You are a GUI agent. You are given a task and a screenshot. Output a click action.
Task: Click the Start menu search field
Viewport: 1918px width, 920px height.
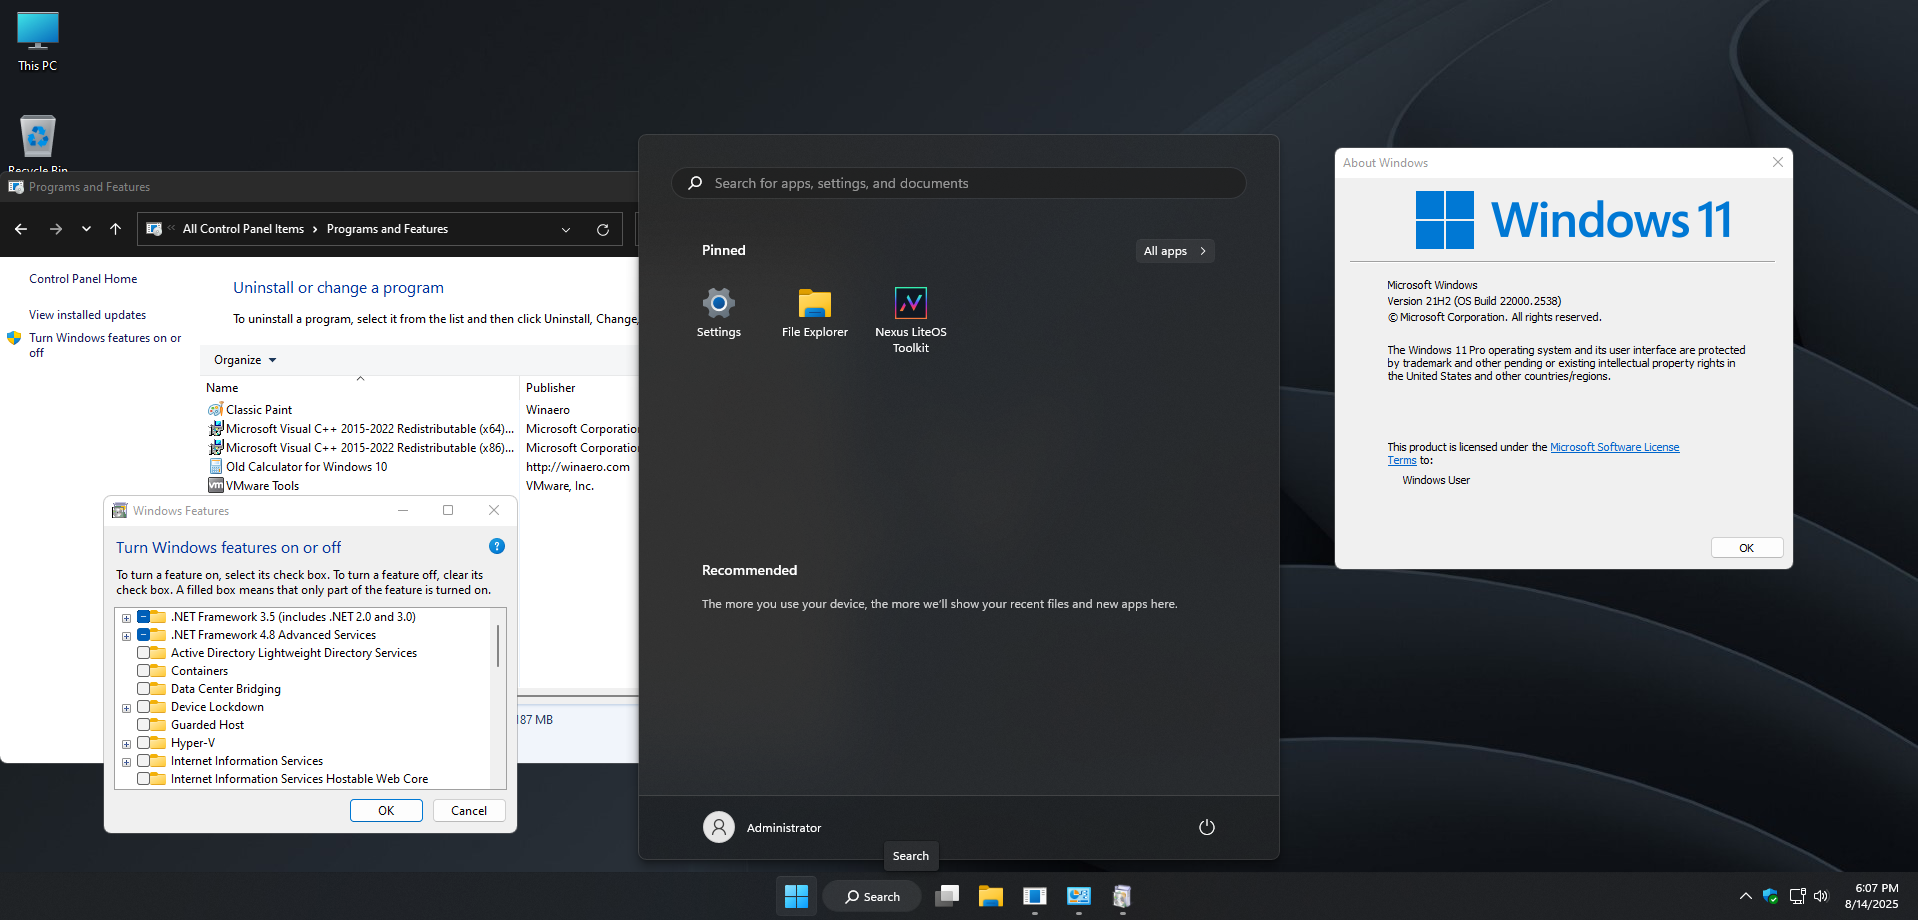pos(959,183)
